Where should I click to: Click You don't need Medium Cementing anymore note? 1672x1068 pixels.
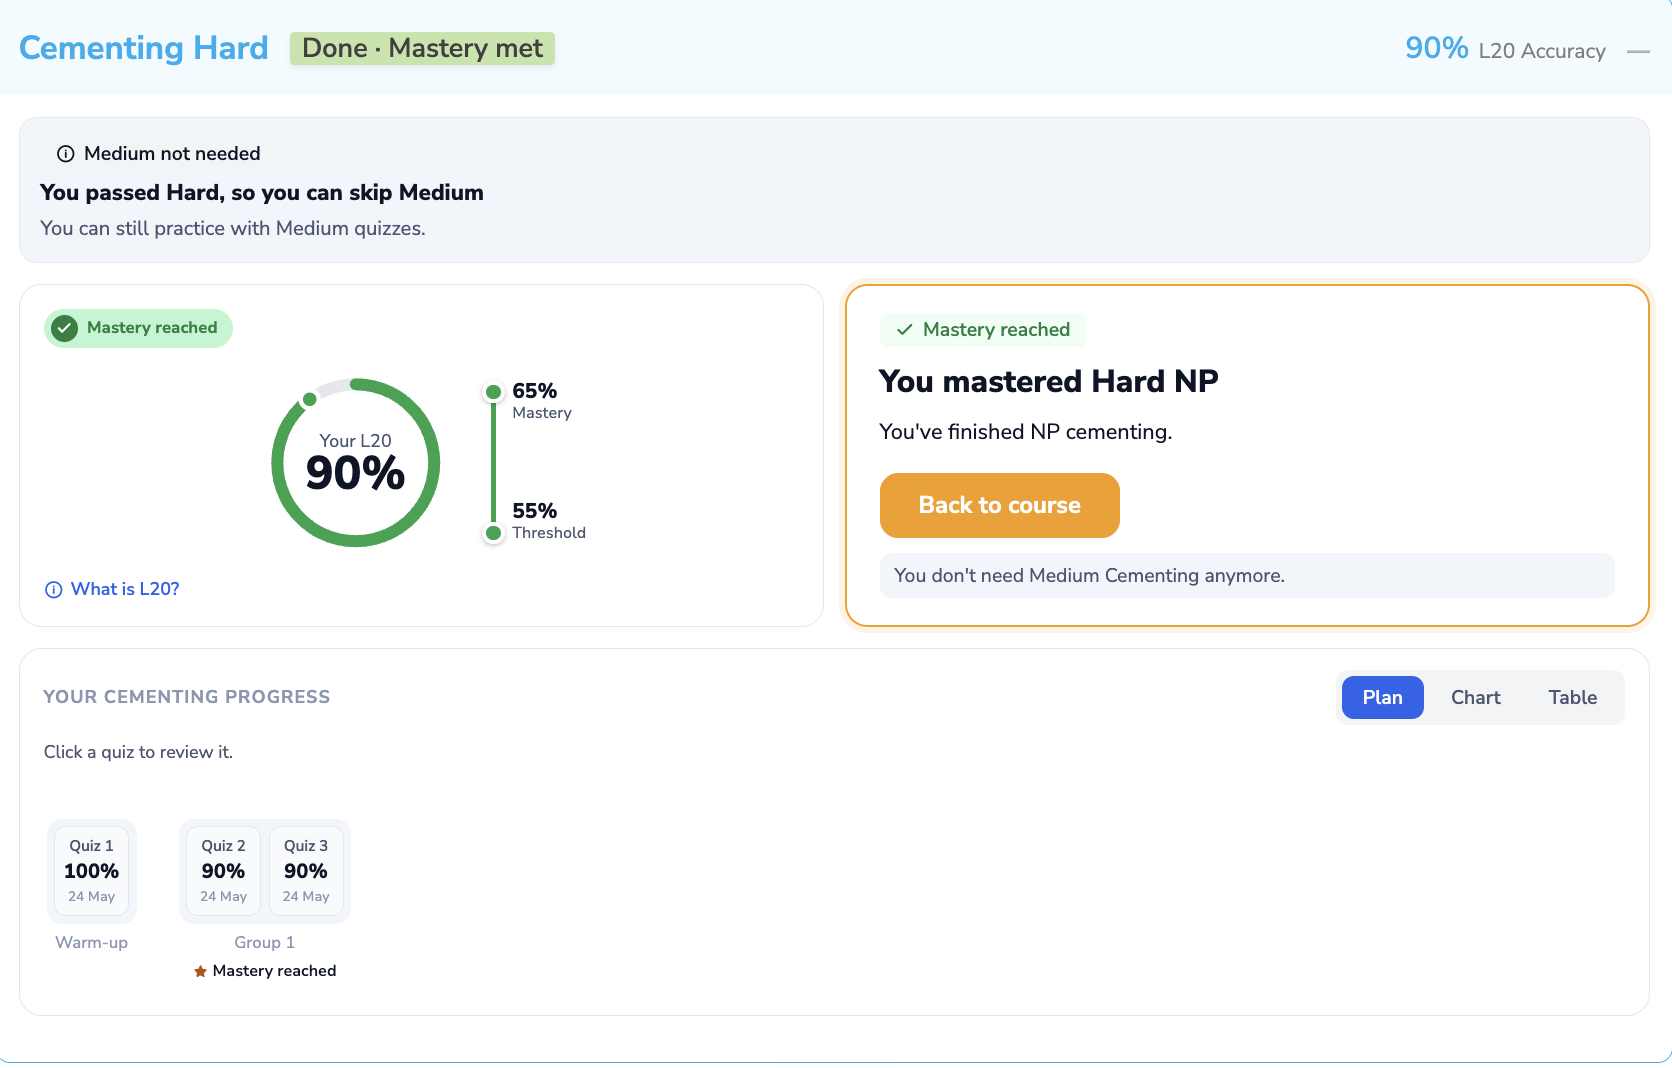point(1247,575)
